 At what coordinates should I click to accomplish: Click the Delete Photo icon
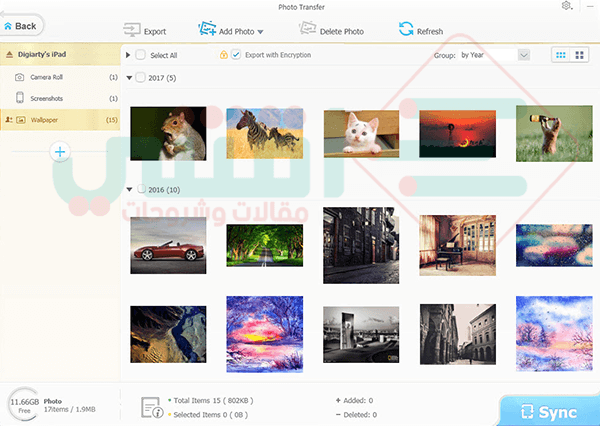[307, 29]
